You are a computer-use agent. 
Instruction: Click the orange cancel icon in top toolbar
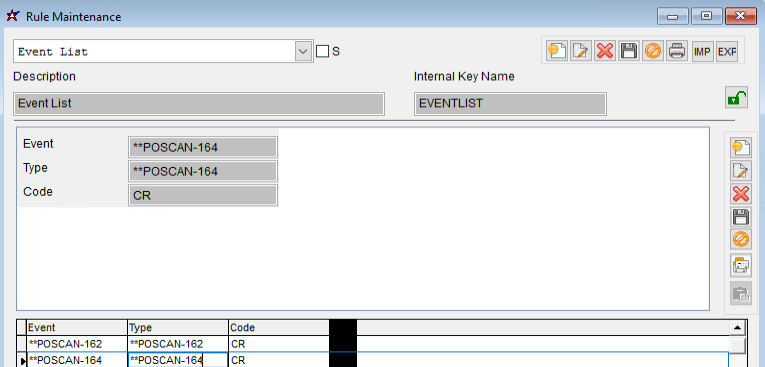click(653, 51)
